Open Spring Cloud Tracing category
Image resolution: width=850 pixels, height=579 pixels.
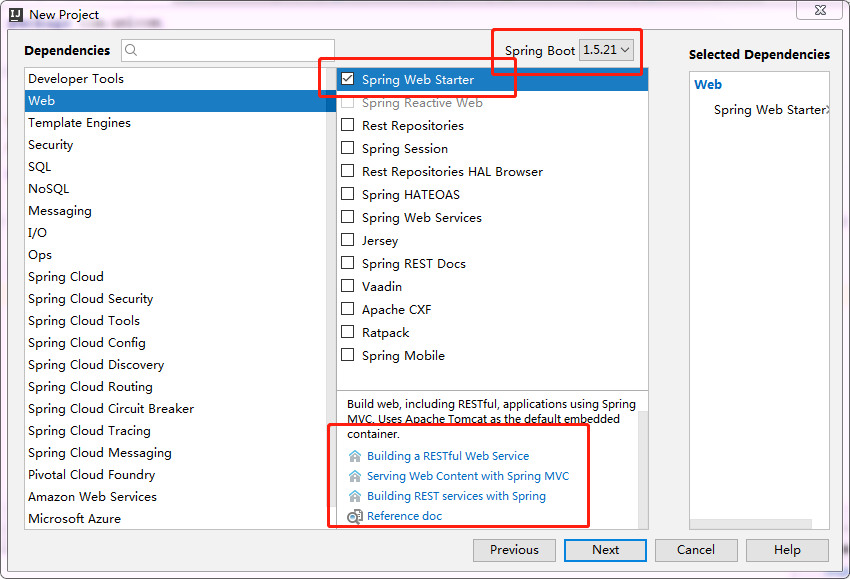point(176,430)
